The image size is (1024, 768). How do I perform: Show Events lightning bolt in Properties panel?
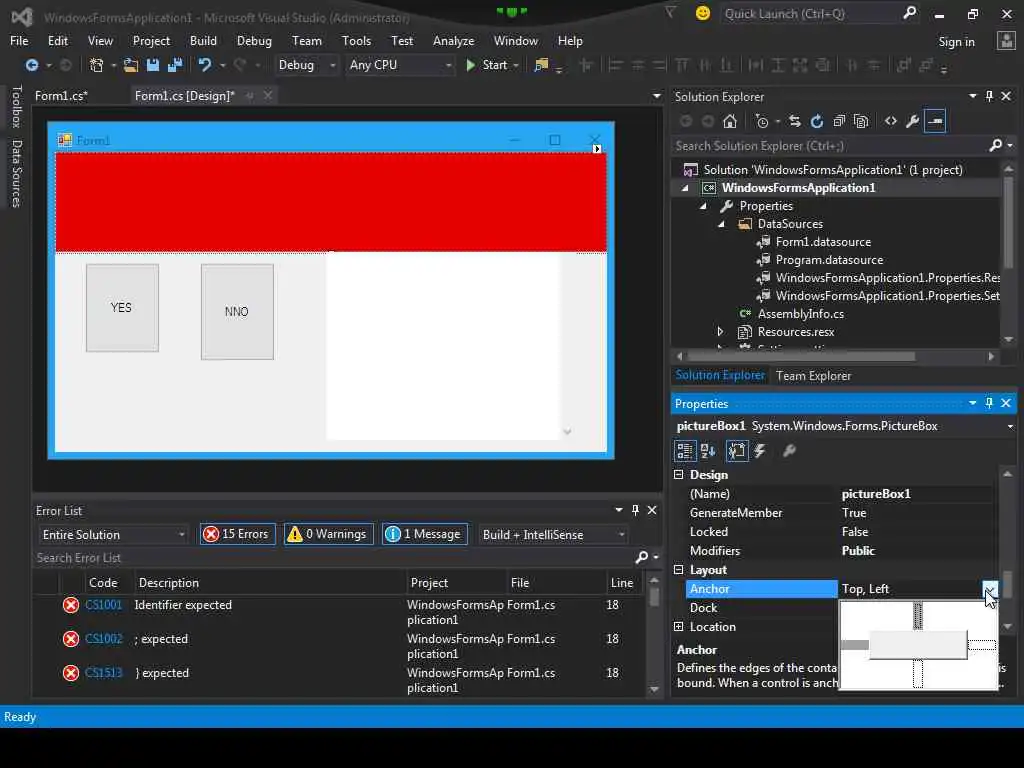(760, 451)
